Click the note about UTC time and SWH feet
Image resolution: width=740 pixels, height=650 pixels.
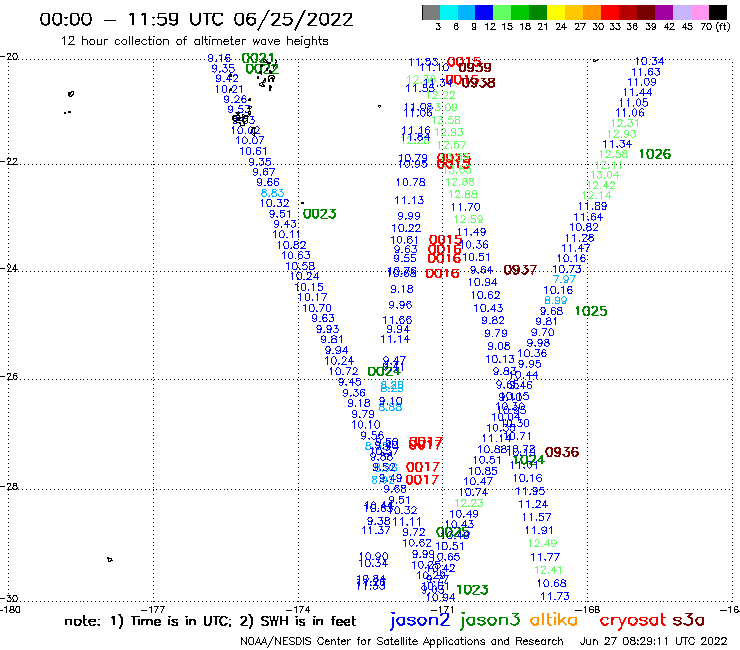click(x=210, y=621)
